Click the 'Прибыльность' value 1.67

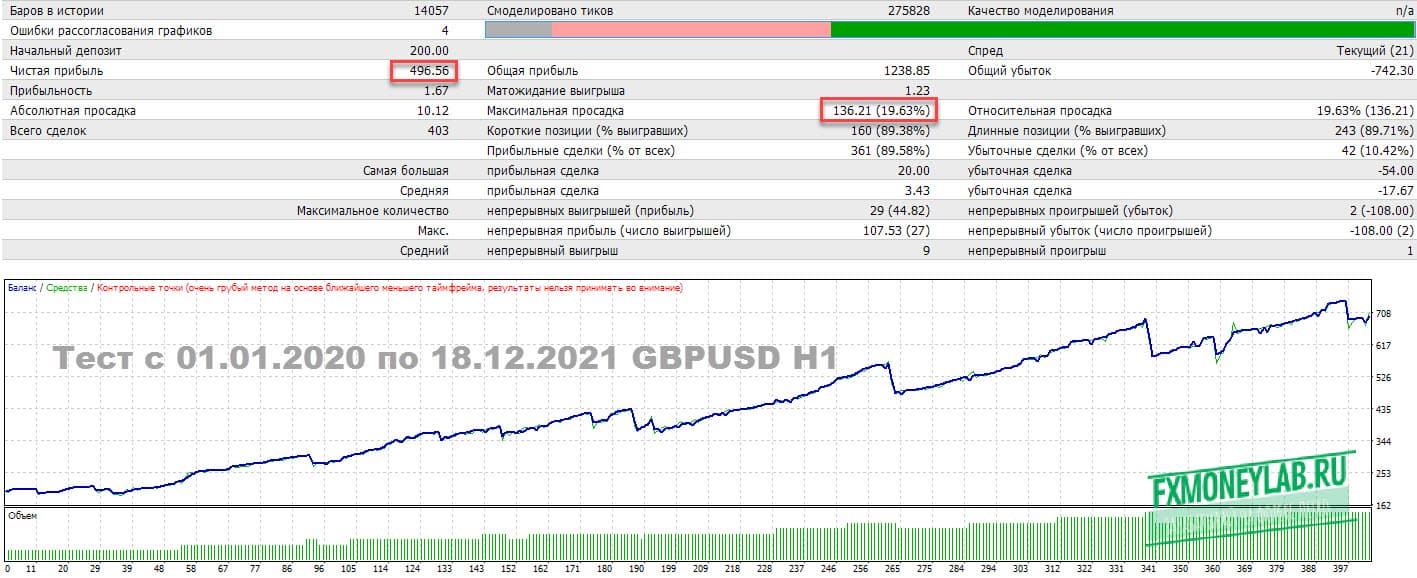pyautogui.click(x=437, y=91)
